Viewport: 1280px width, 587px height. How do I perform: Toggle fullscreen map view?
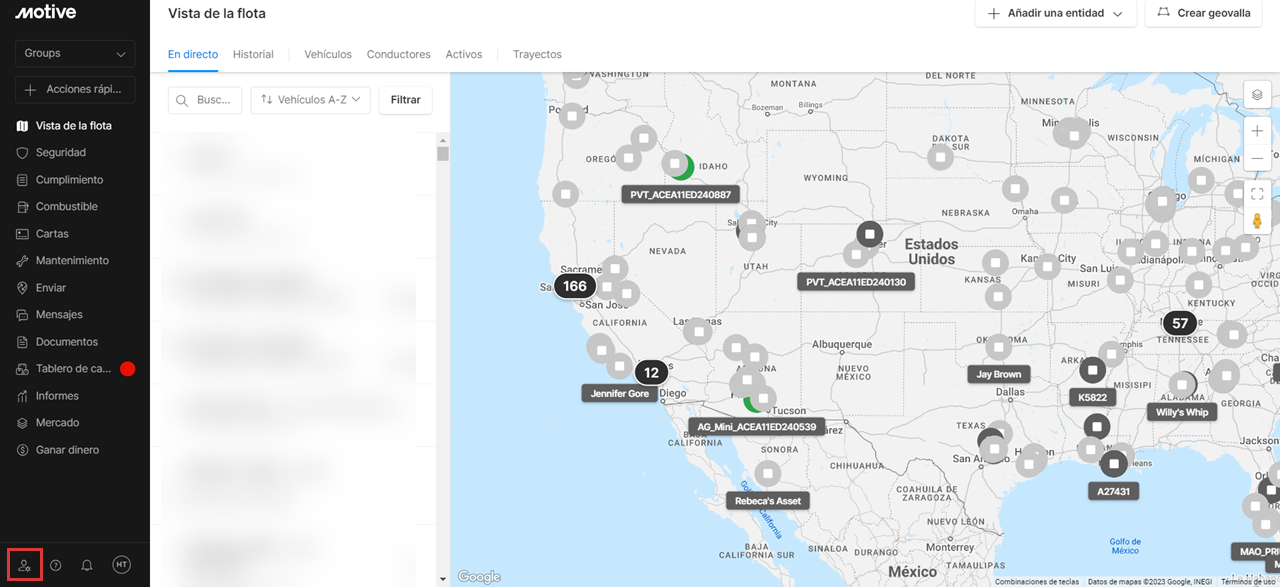[1257, 194]
